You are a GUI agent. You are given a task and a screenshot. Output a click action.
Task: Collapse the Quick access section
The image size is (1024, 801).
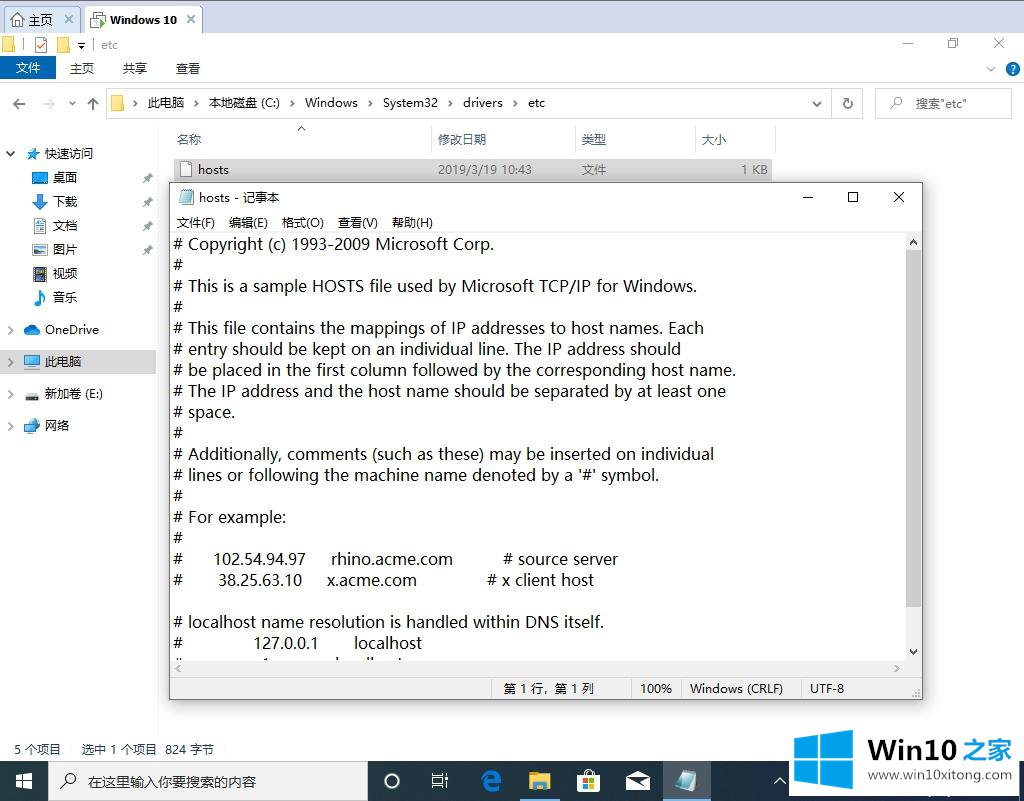11,154
